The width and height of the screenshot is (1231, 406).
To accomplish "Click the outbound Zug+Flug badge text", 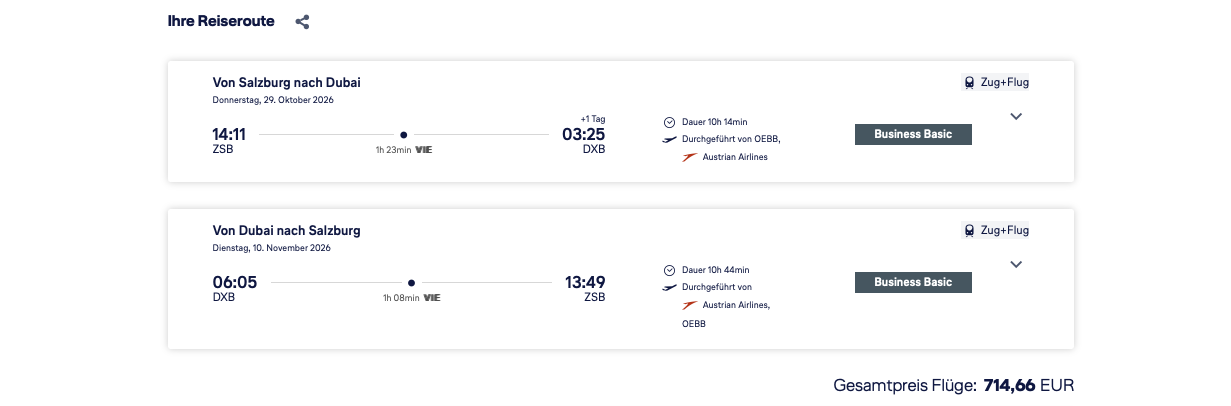I will 1004,83.
